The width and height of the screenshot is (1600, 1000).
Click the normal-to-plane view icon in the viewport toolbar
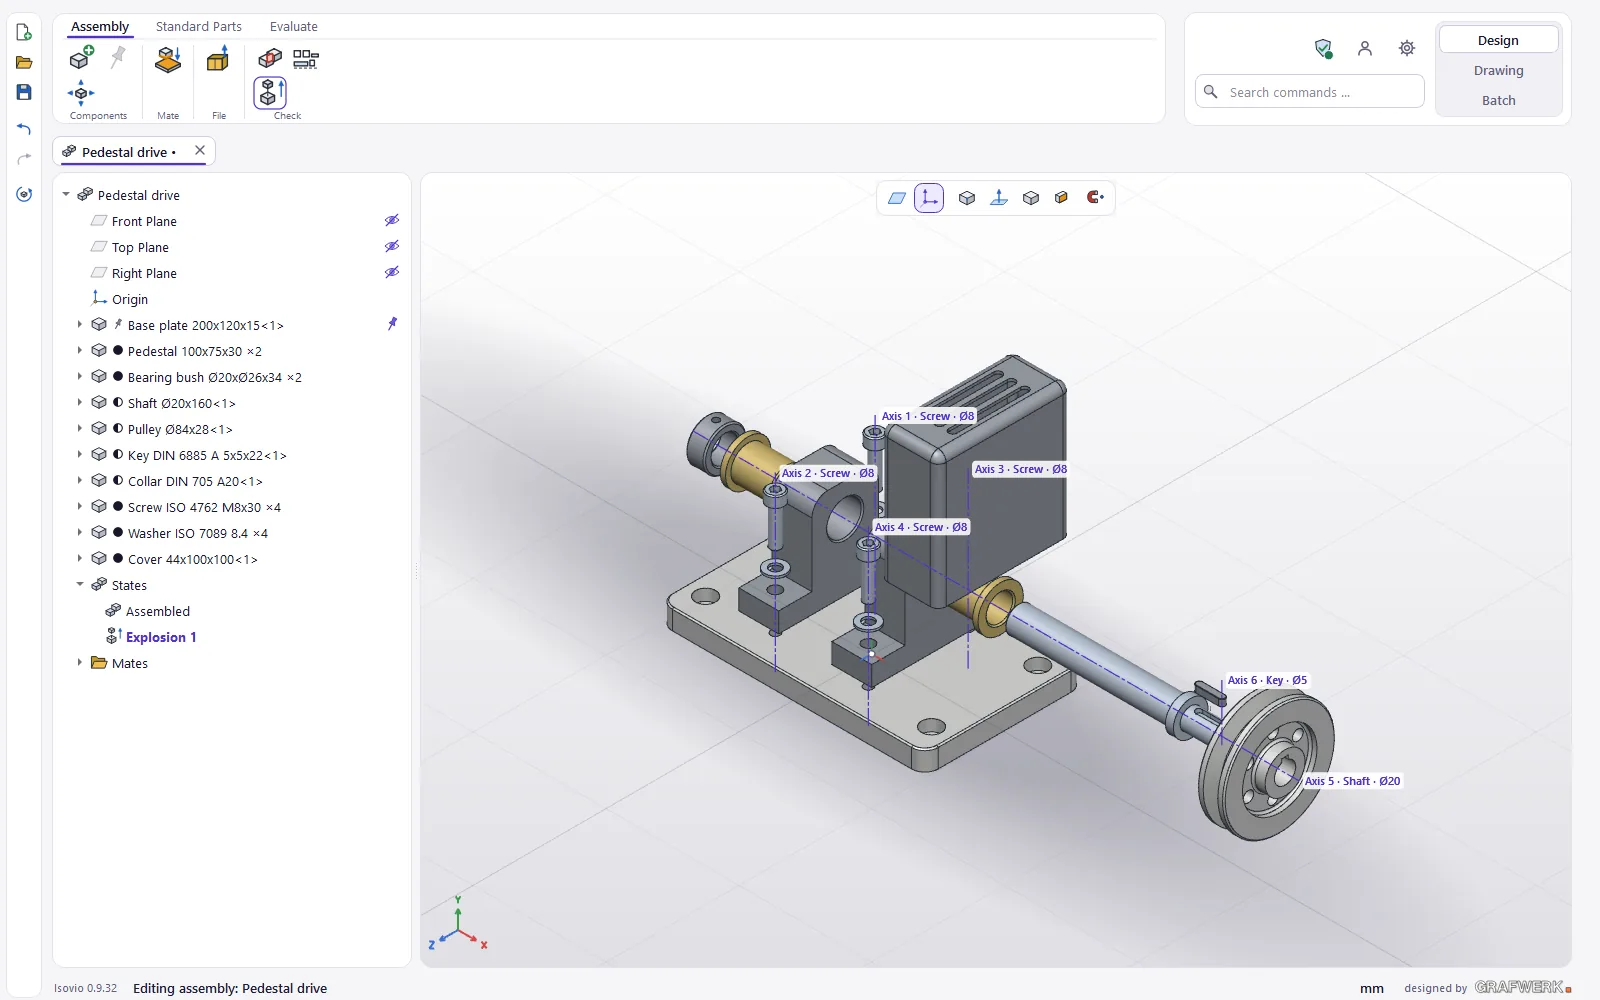998,198
